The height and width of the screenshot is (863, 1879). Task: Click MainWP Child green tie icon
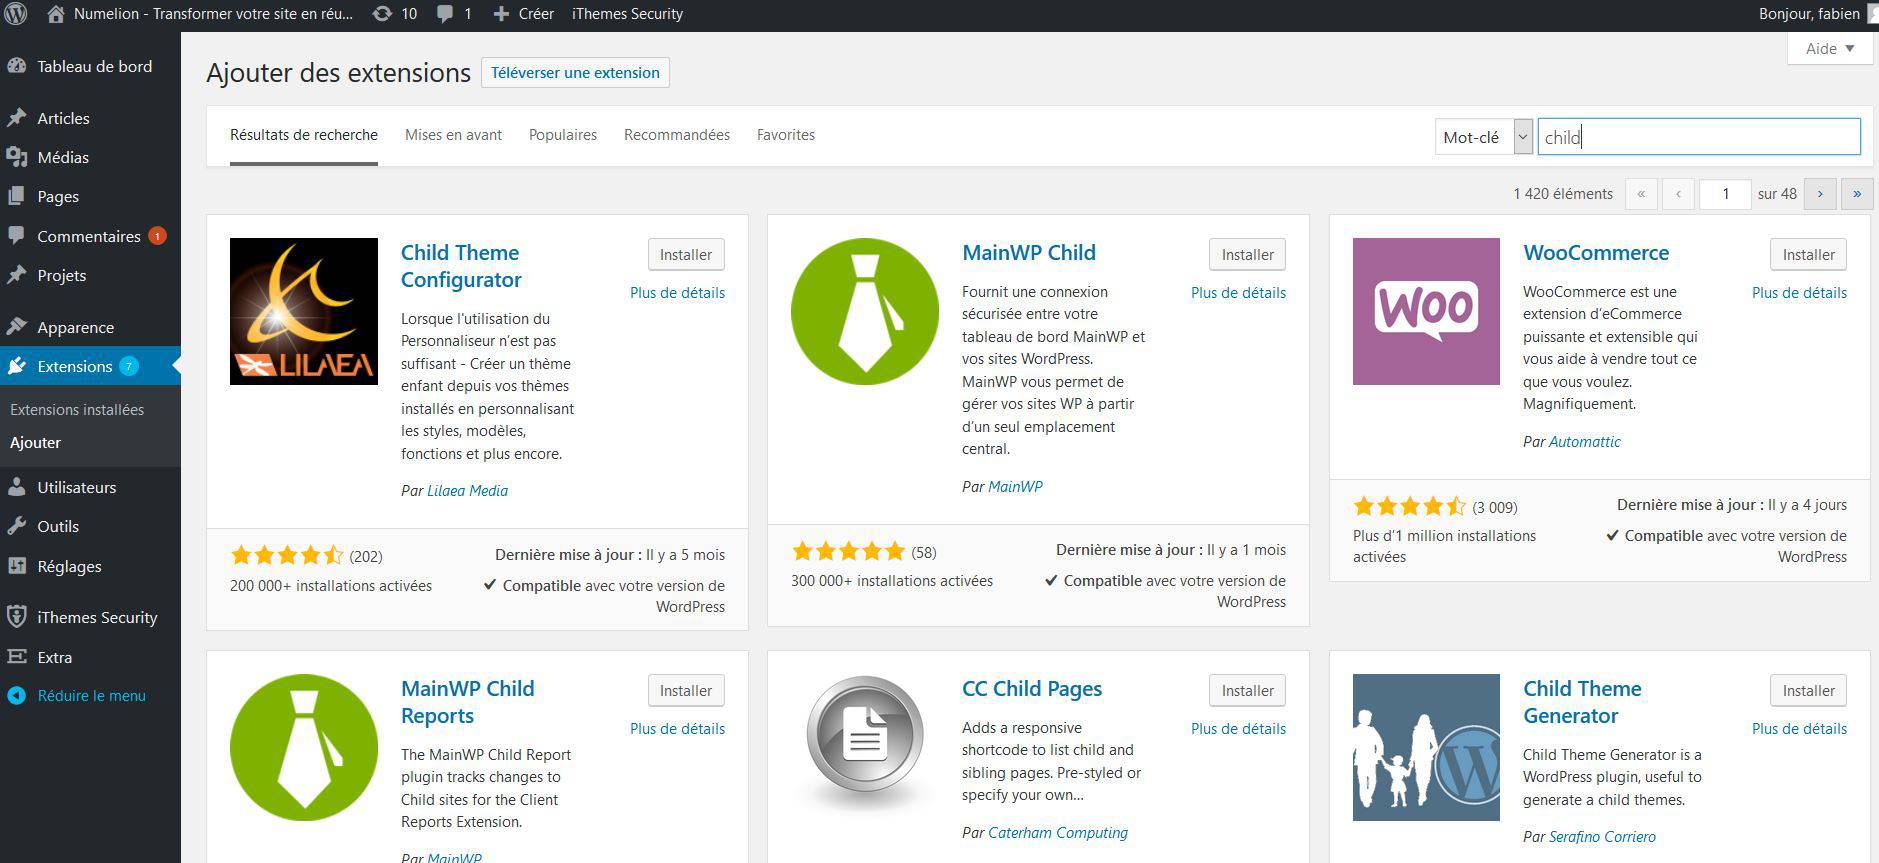coord(865,311)
